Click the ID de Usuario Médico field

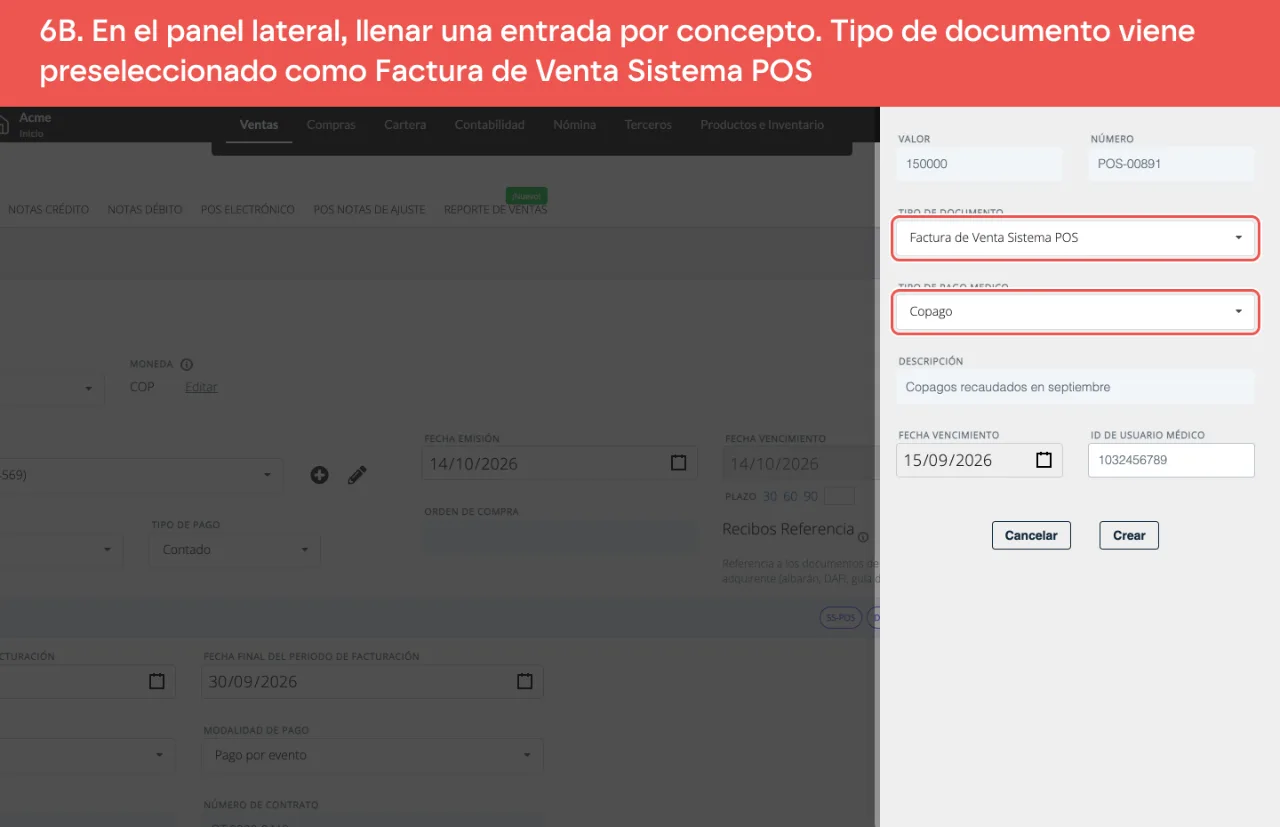(x=1171, y=460)
